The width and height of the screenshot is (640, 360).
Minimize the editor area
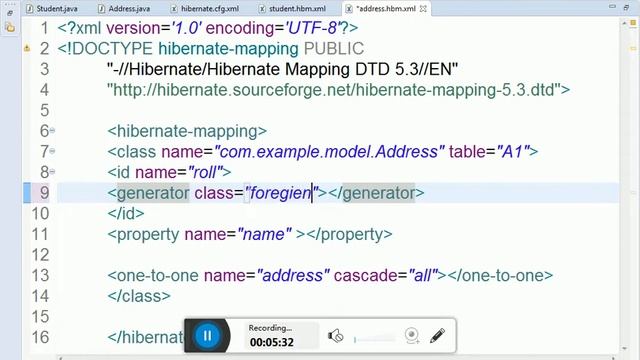coord(612,7)
